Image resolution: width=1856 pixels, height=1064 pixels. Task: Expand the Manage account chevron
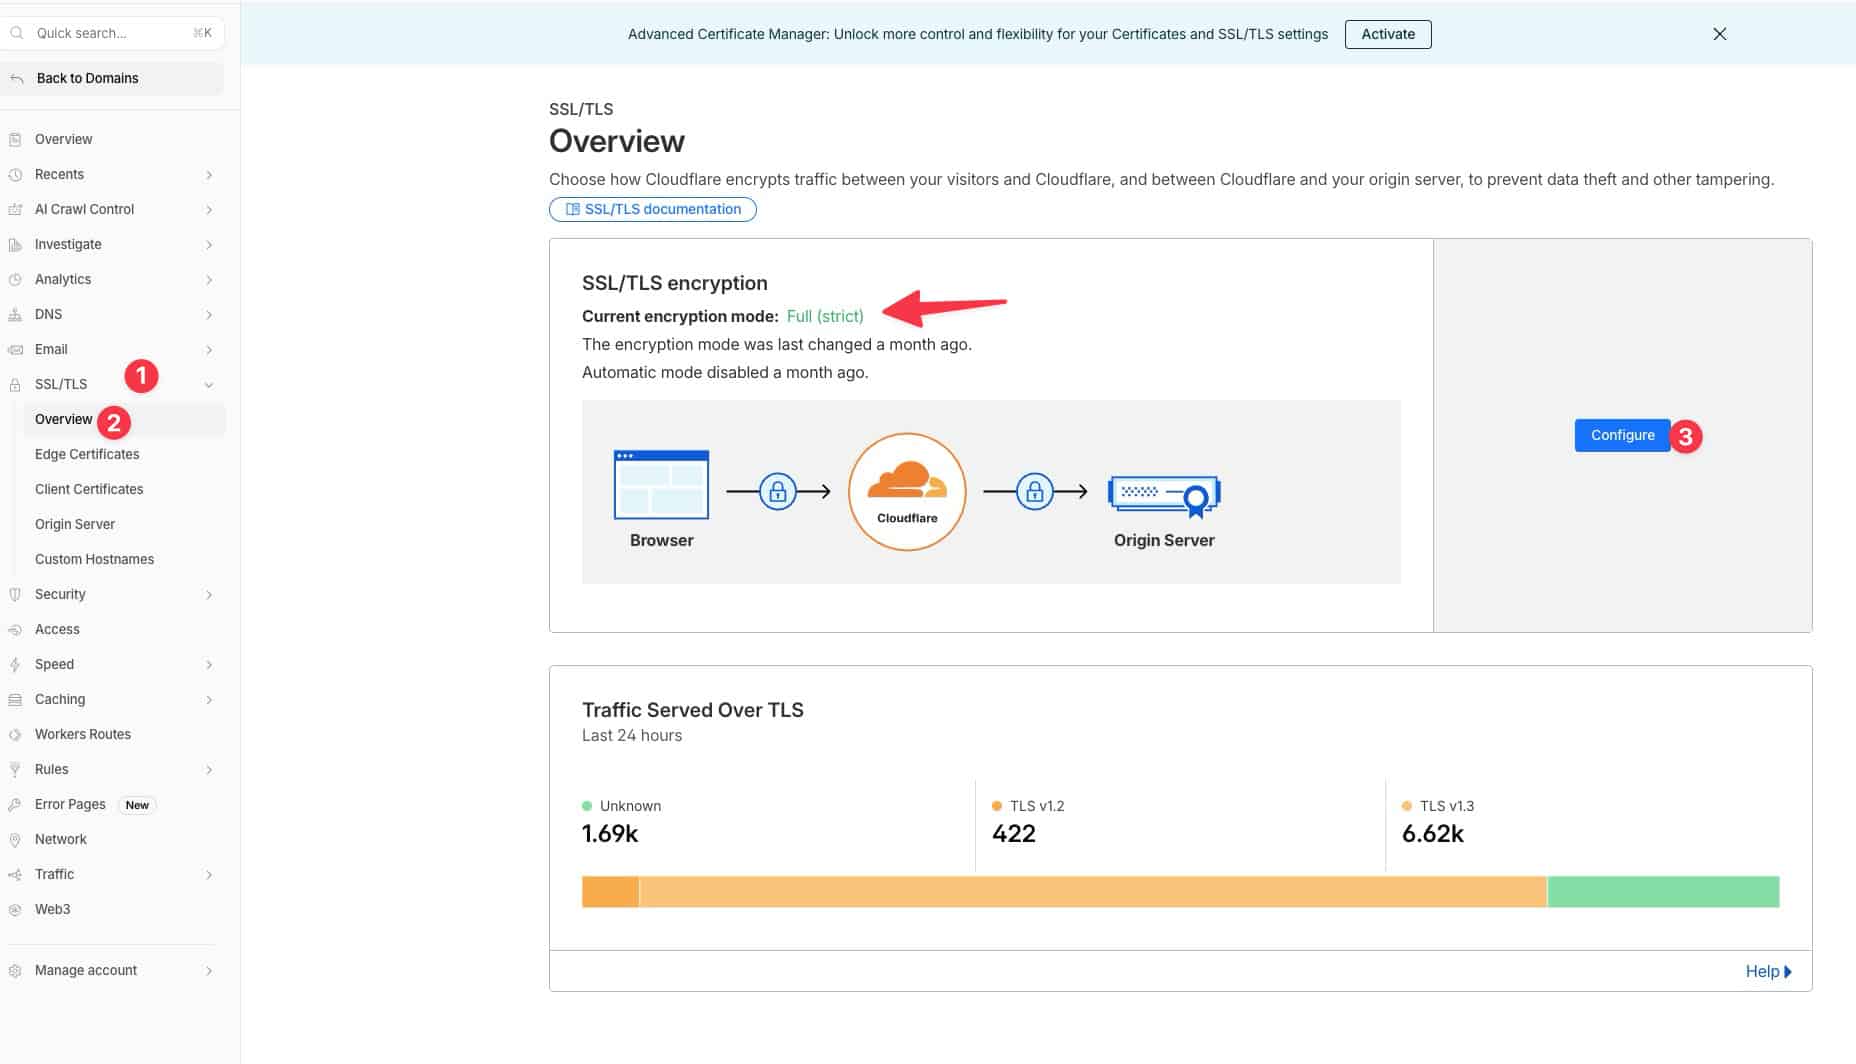coord(209,970)
